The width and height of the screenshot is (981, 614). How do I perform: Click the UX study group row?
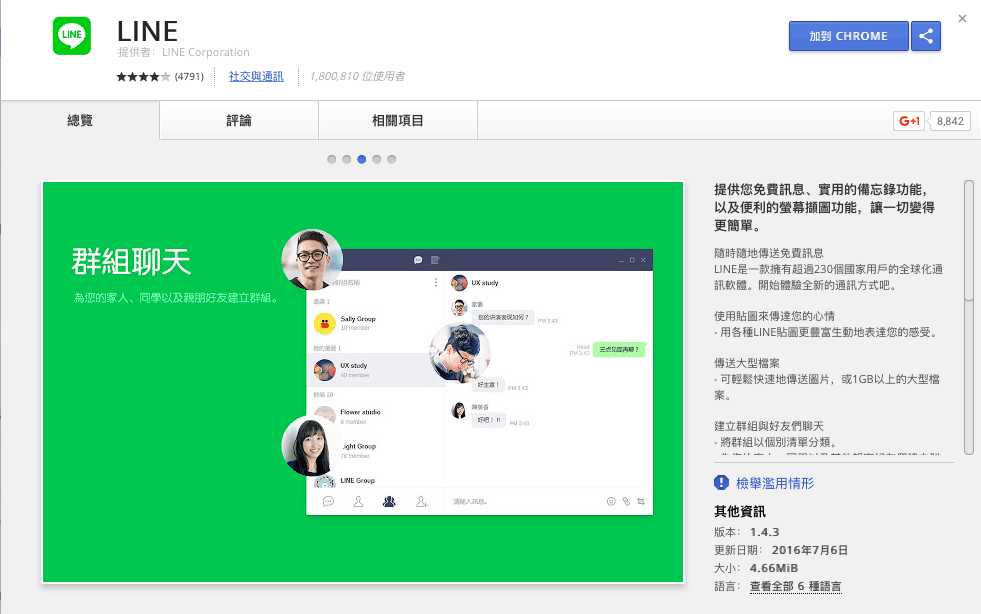point(375,370)
